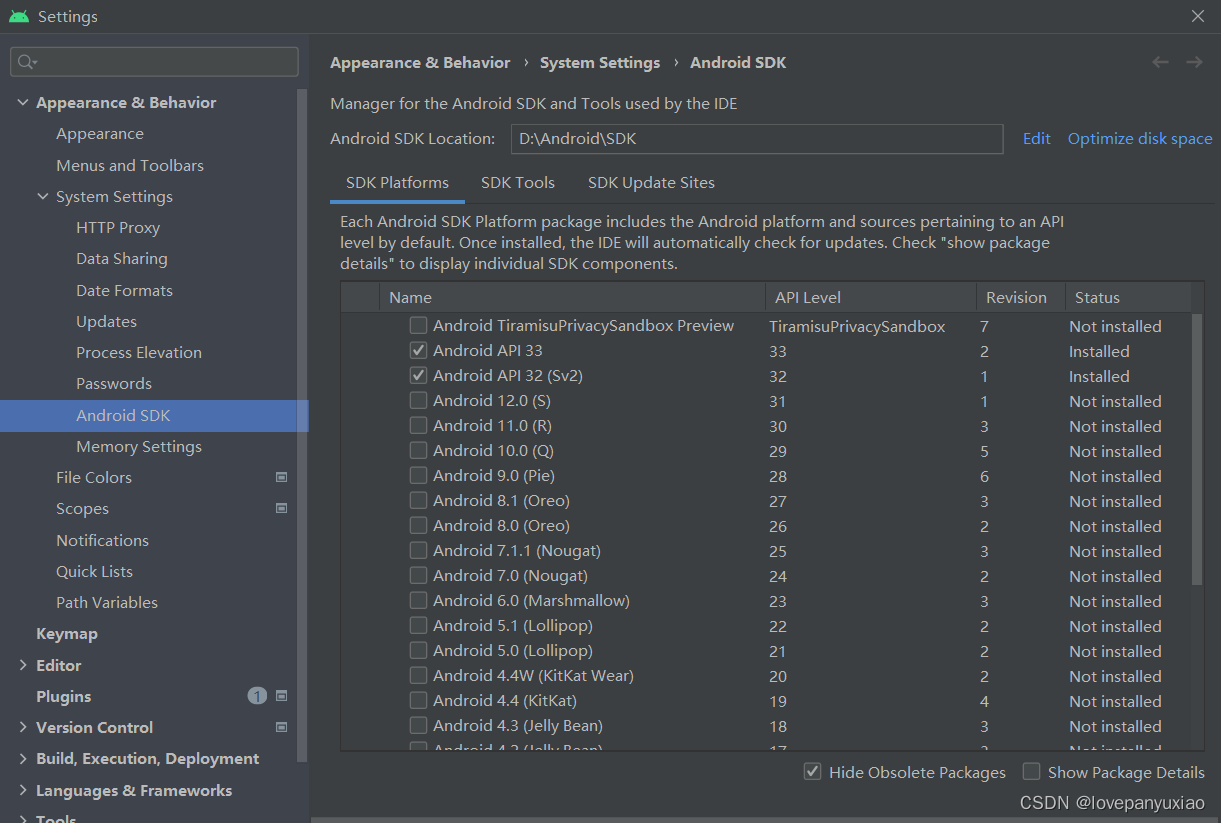Click the project-level icon next to Plugins

[282, 696]
